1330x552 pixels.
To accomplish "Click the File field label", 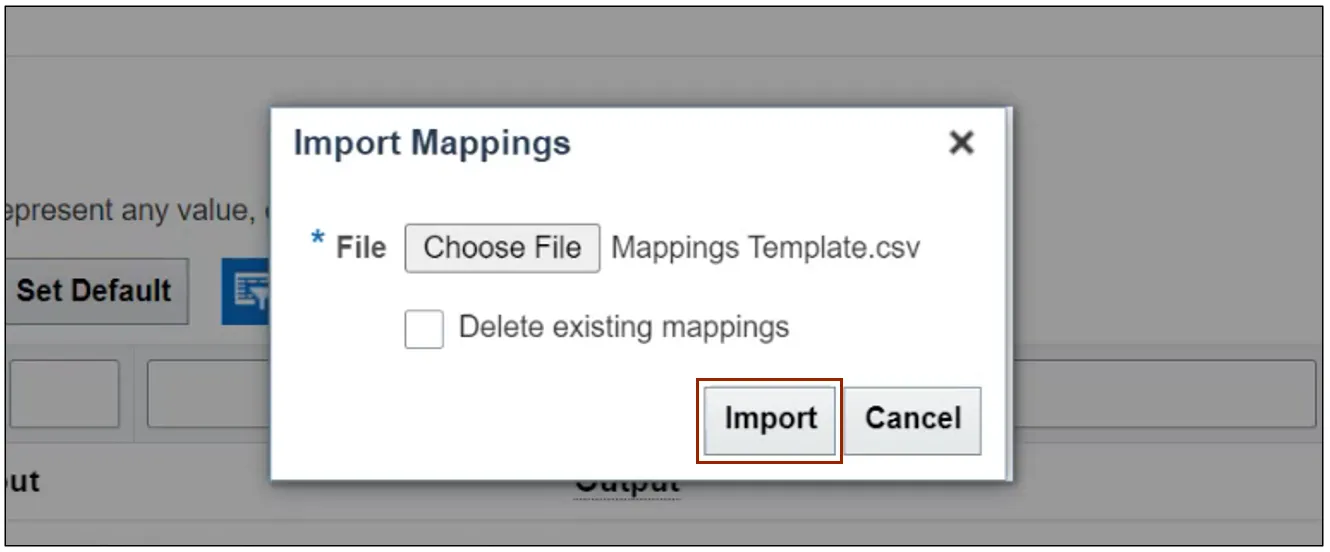I will pyautogui.click(x=361, y=248).
